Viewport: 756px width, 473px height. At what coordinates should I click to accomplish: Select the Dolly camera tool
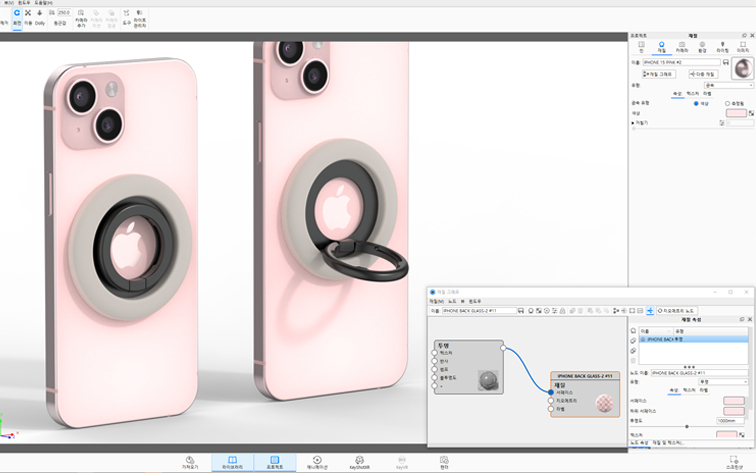tap(40, 17)
